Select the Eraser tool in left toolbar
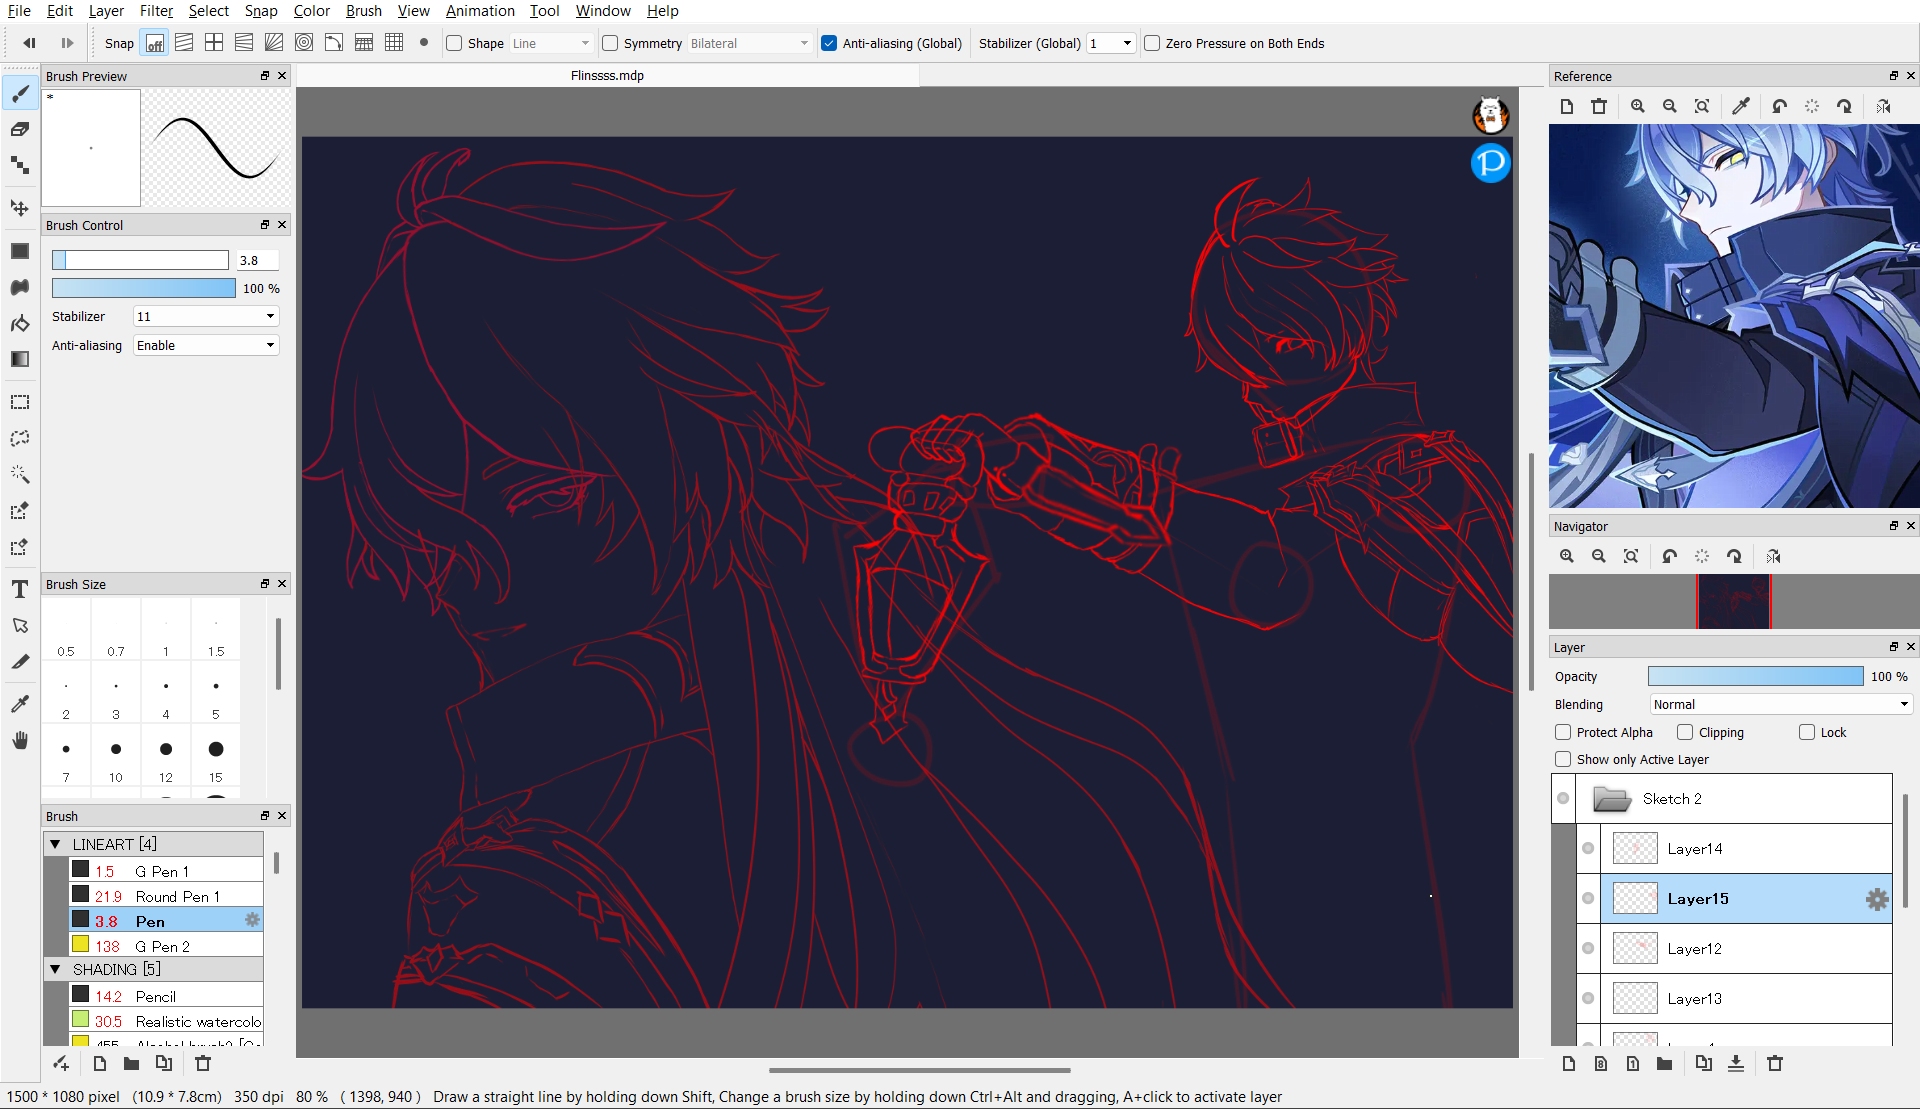This screenshot has width=1920, height=1109. coord(19,130)
